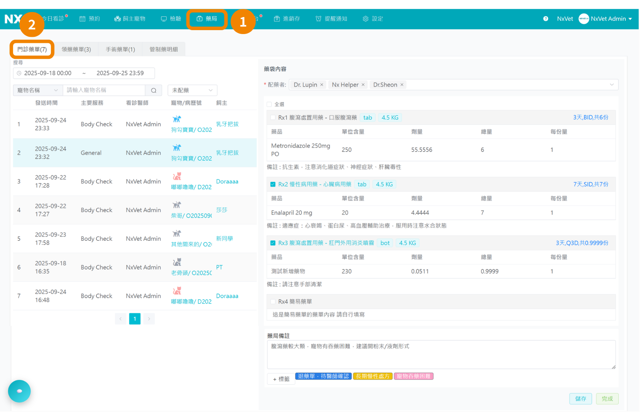Click the pet species icon in row 3
Image resolution: width=640 pixels, height=412 pixels.
point(177,176)
